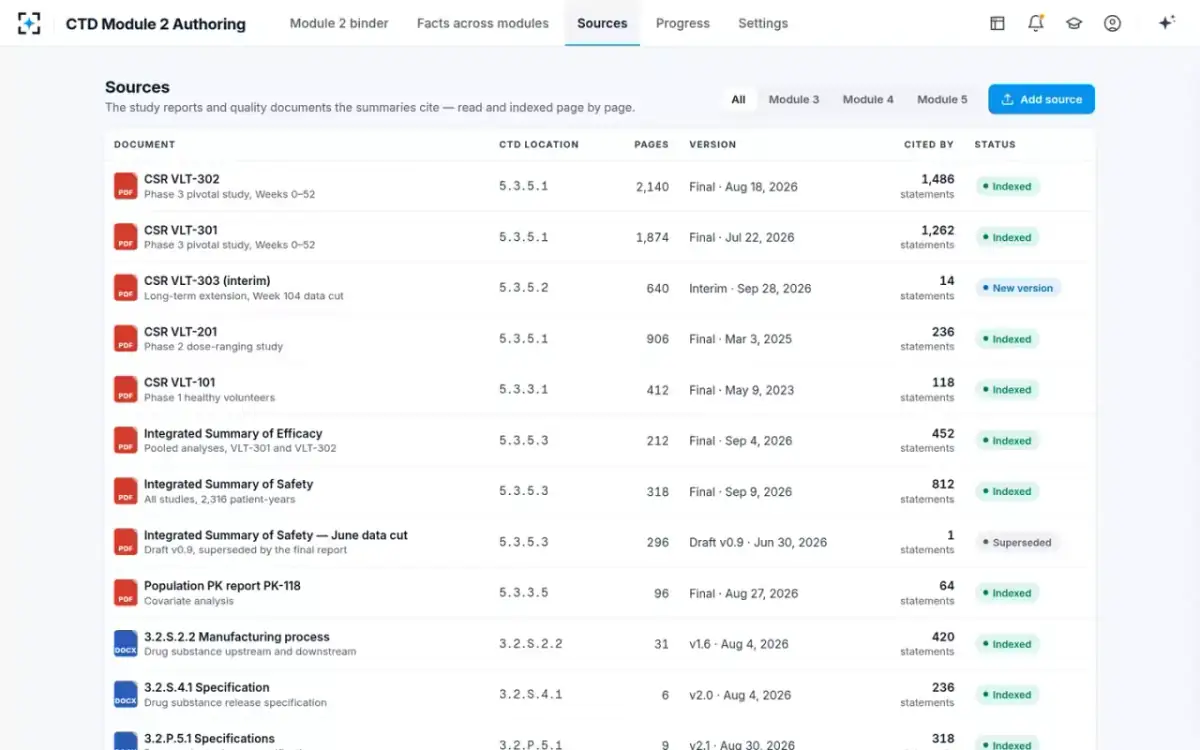Click the PDF icon for CSR VLT-303 (interim)
1200x750 pixels.
point(125,288)
